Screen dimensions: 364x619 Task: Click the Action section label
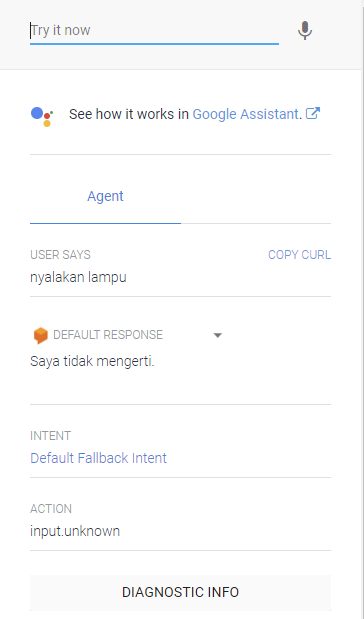[x=51, y=509]
